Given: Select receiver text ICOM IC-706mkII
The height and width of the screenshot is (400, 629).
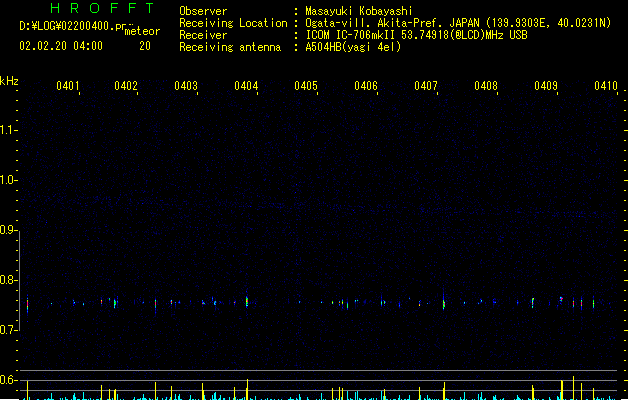Looking at the screenshot, I should [350, 35].
